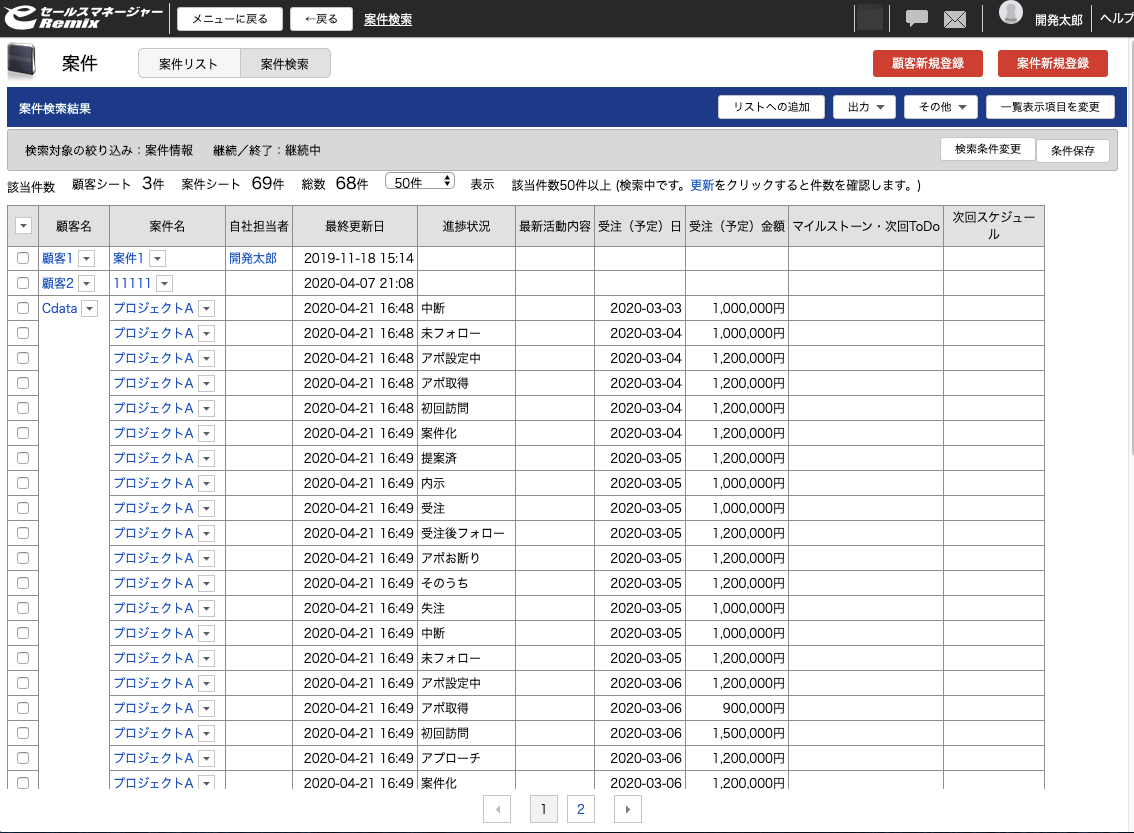The image size is (1134, 833).
Task: Select the 案件検索 tab
Action: click(x=285, y=64)
